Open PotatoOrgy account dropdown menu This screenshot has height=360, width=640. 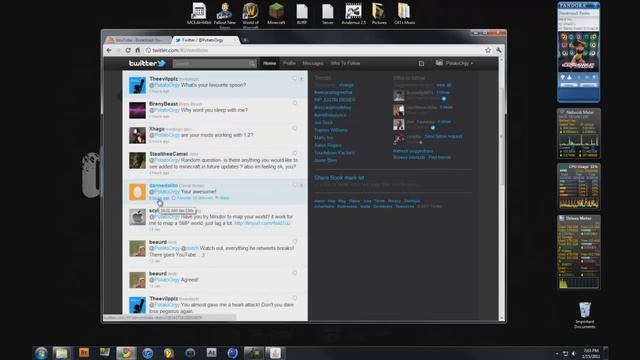click(455, 63)
